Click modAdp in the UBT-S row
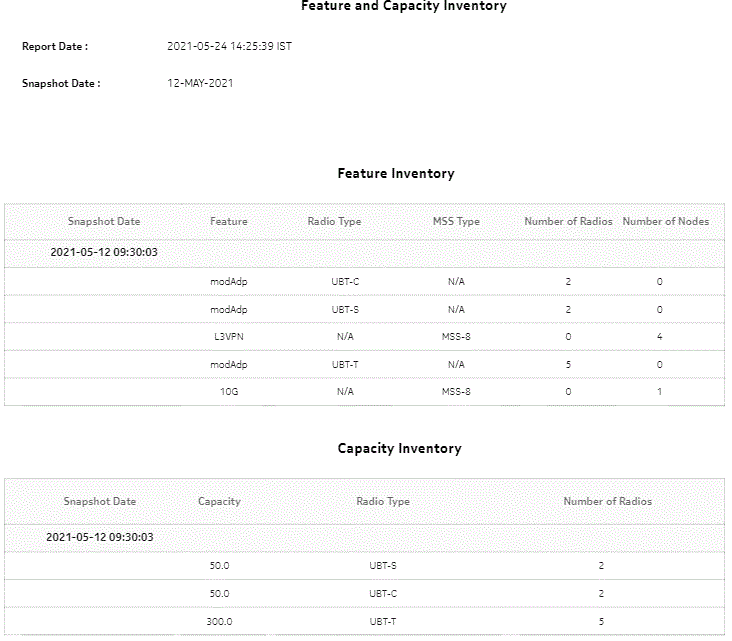 point(229,310)
